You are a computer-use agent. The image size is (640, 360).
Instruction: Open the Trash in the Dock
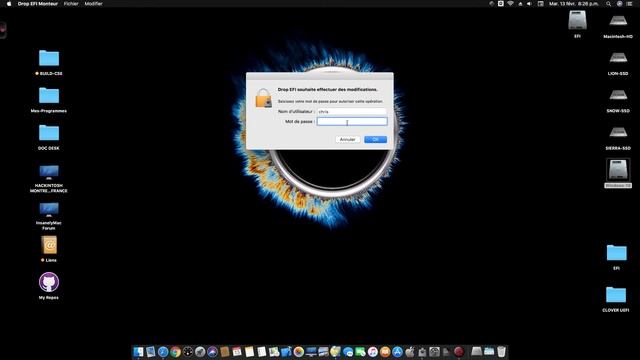(501, 352)
